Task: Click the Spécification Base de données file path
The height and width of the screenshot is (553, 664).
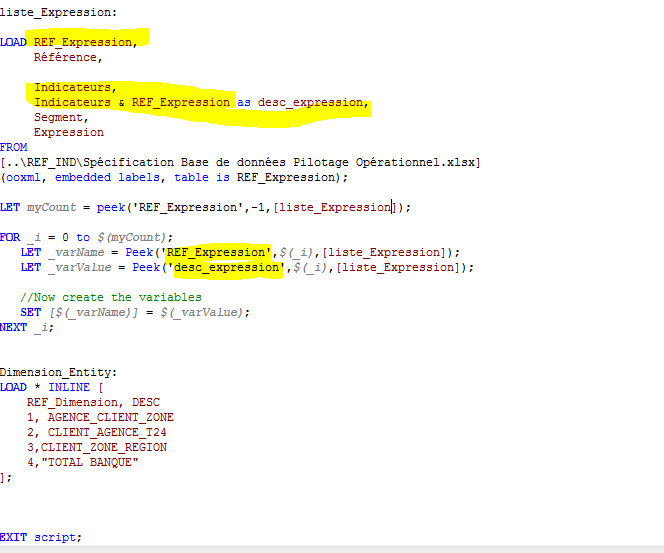Action: click(x=240, y=163)
